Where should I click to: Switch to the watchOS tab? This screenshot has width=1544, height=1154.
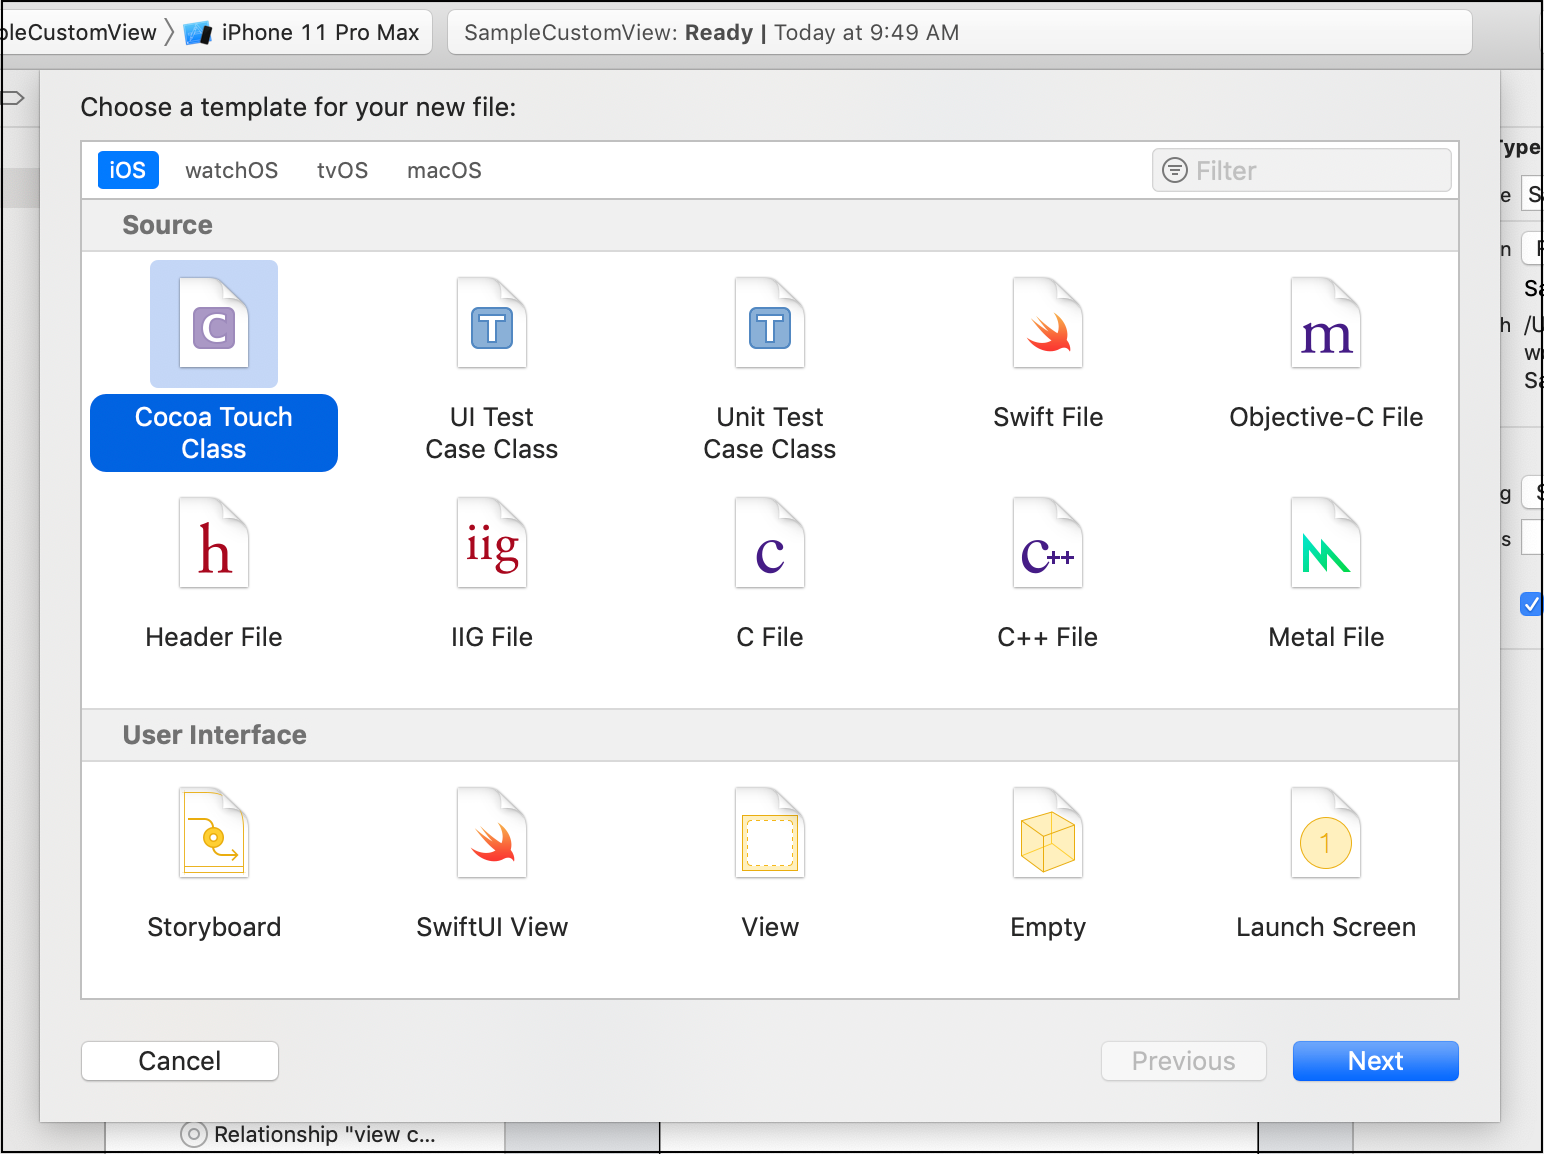(x=231, y=170)
